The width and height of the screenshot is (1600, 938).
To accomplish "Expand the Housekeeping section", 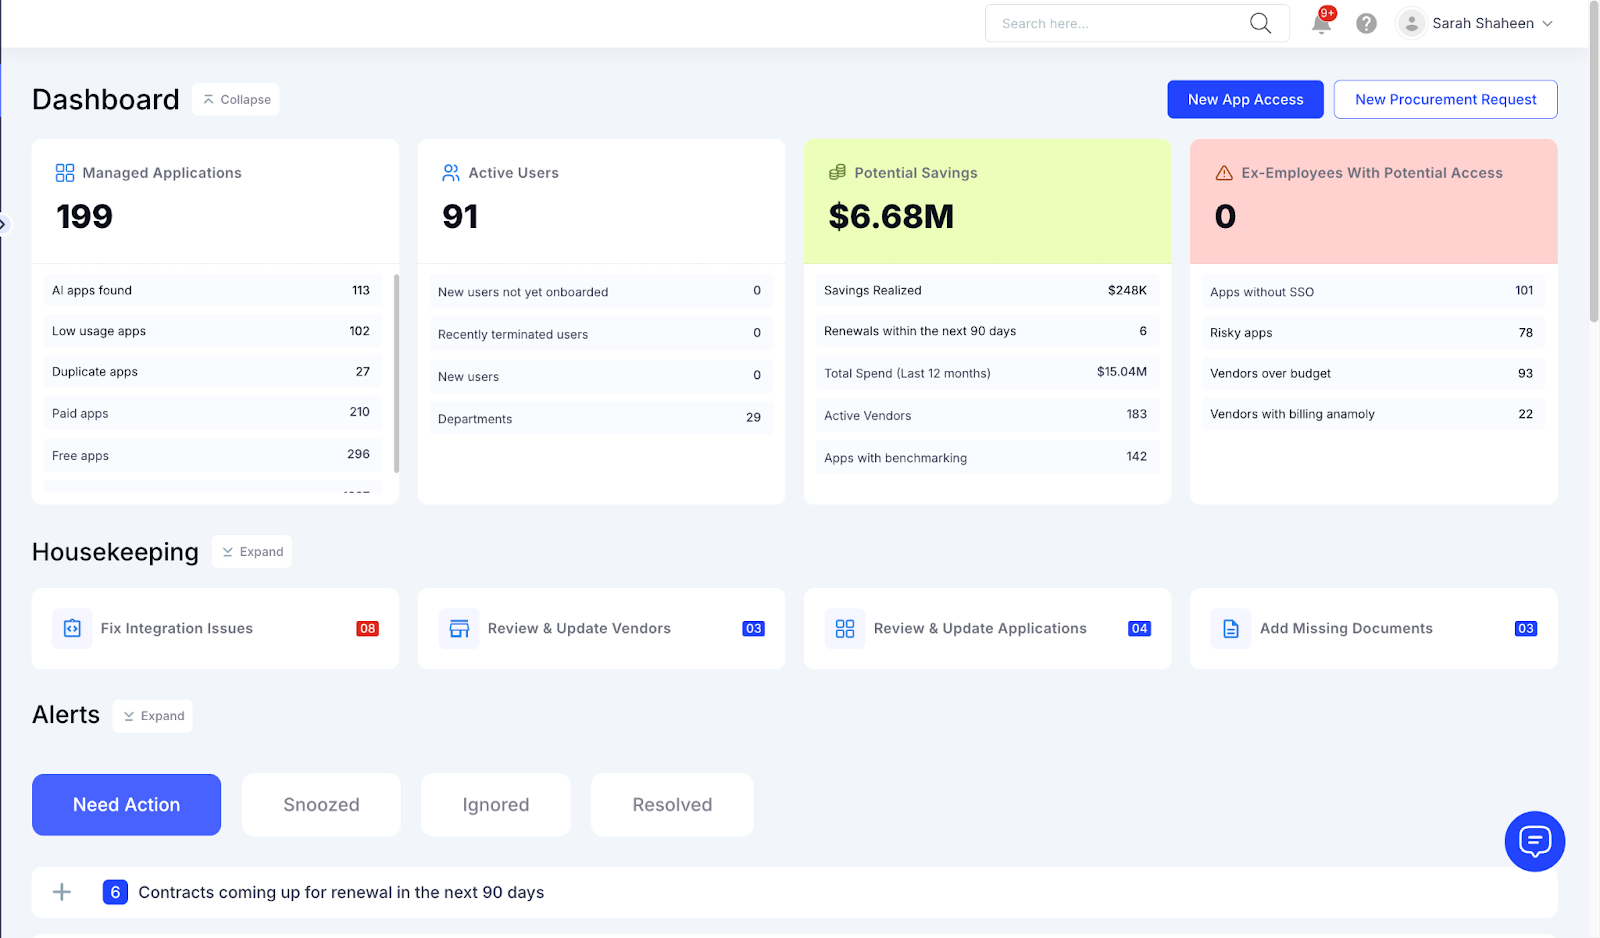I will point(252,551).
